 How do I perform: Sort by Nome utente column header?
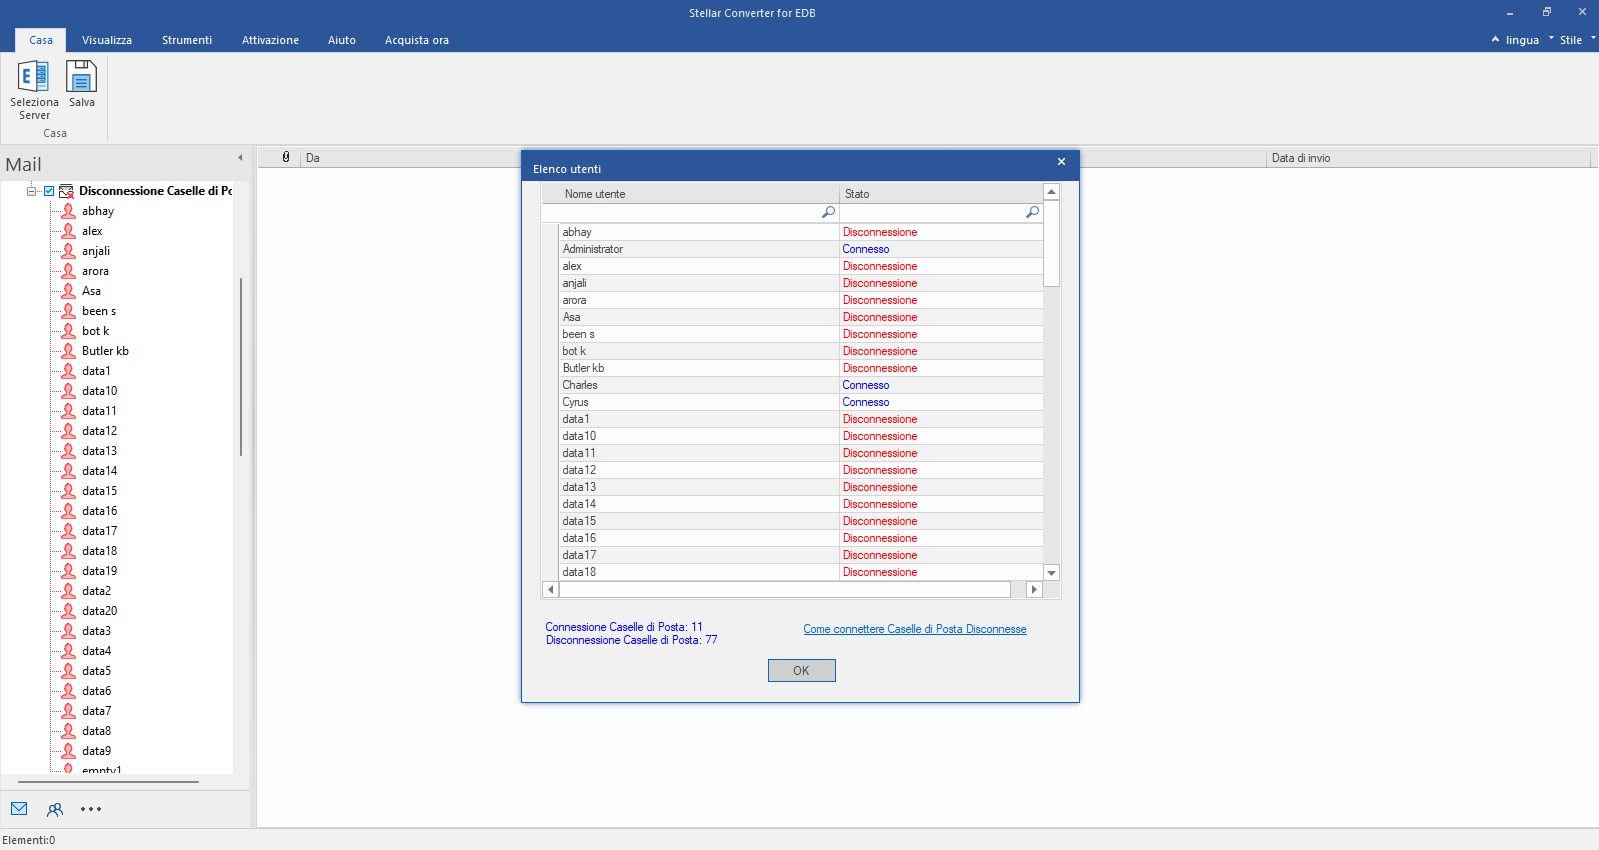(690, 194)
